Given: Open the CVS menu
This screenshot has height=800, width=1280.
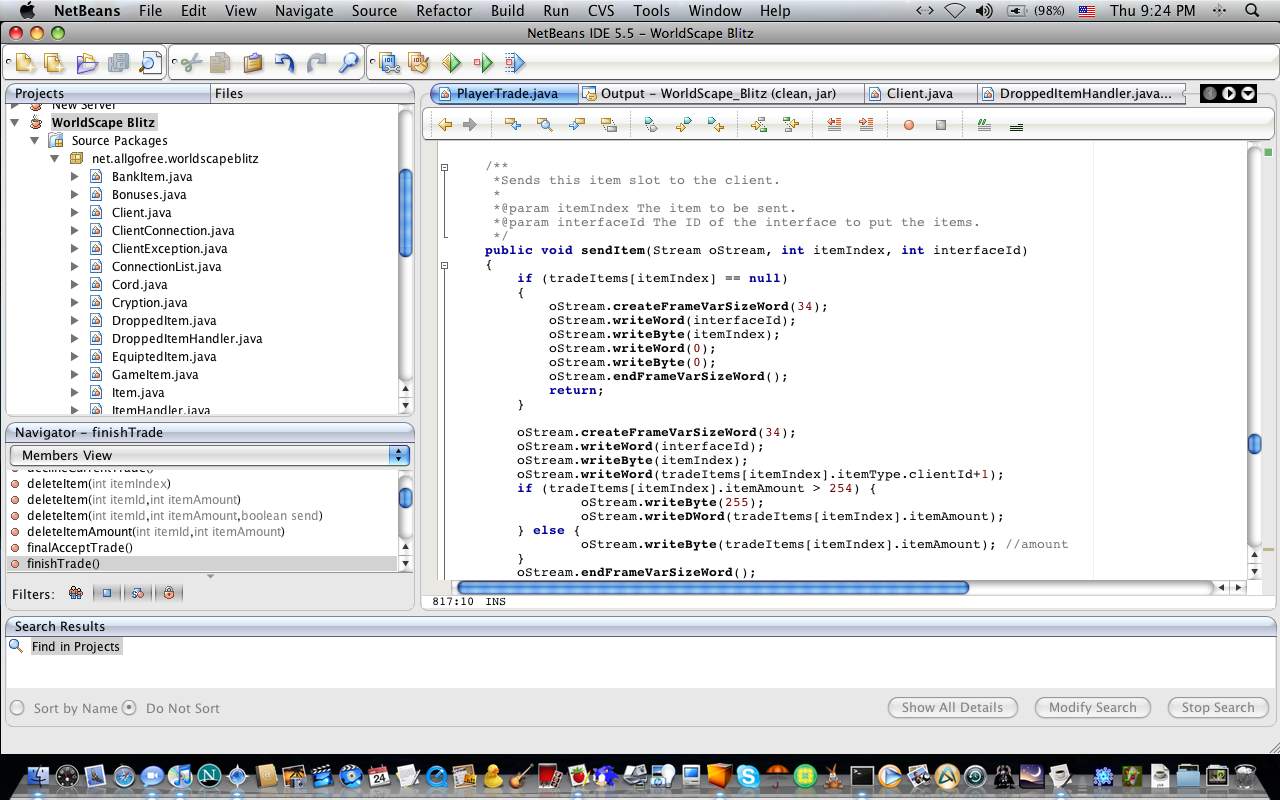Looking at the screenshot, I should click(601, 11).
